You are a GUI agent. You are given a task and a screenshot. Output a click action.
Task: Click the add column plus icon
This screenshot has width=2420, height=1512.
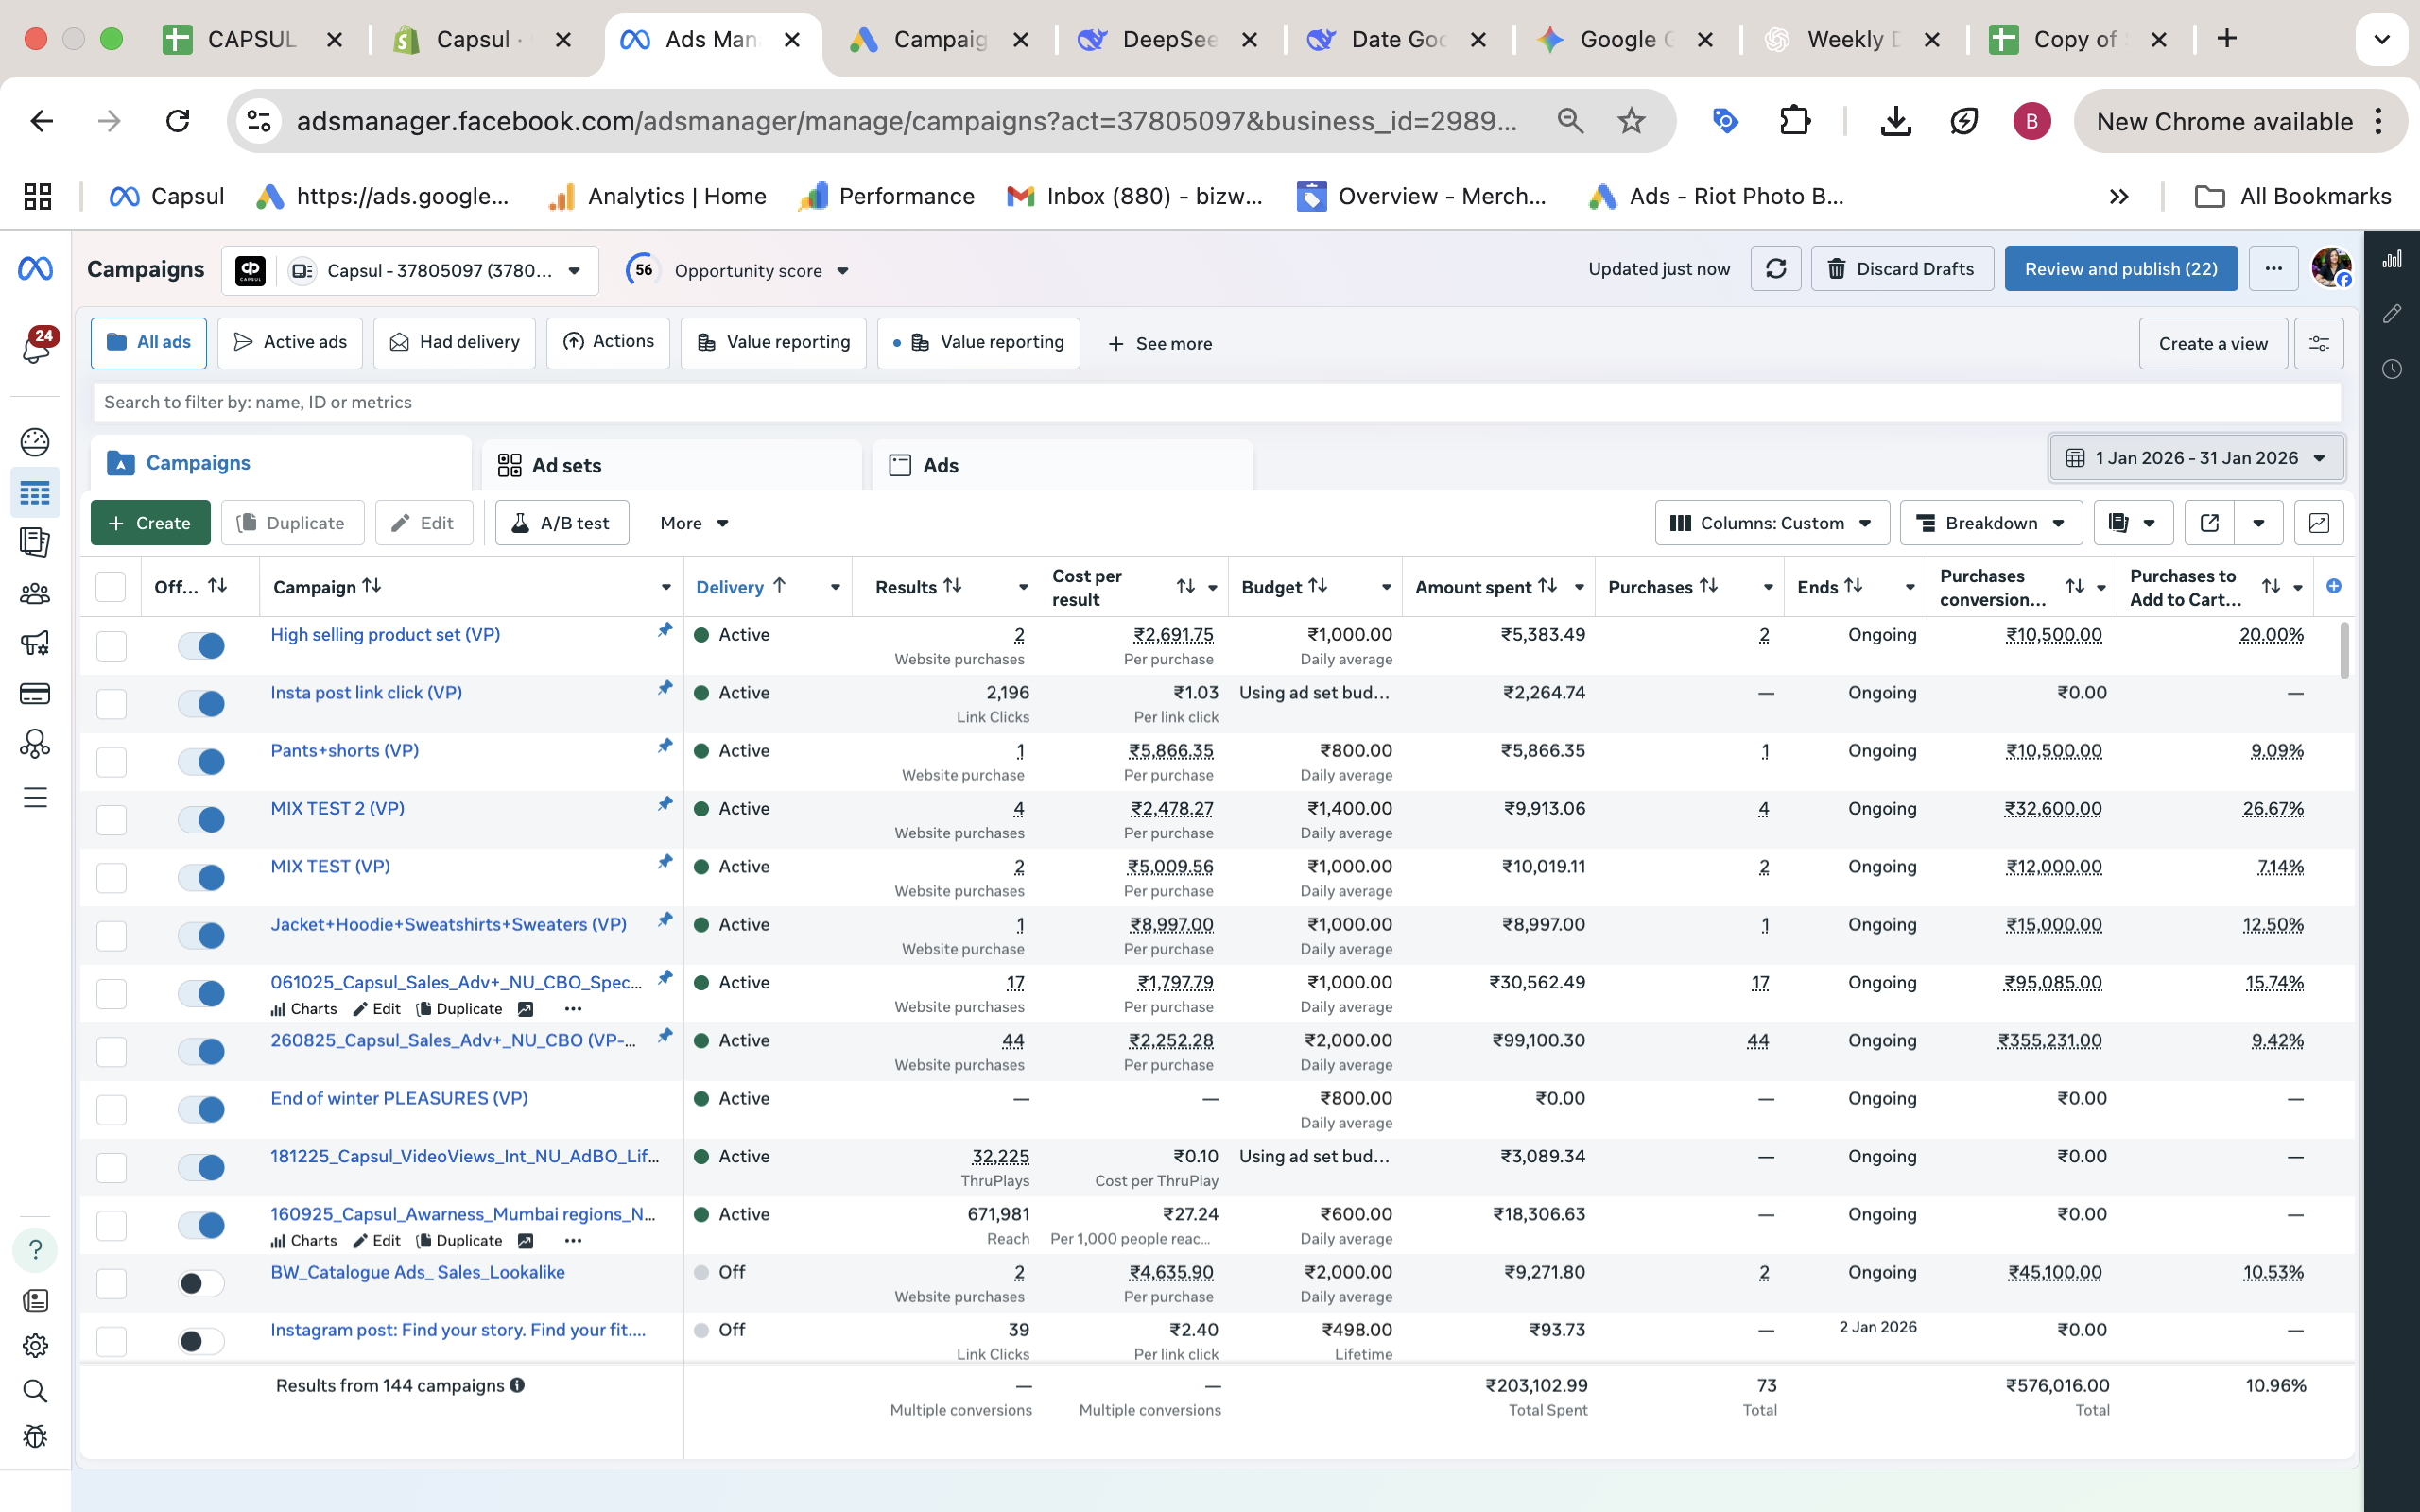click(2333, 587)
